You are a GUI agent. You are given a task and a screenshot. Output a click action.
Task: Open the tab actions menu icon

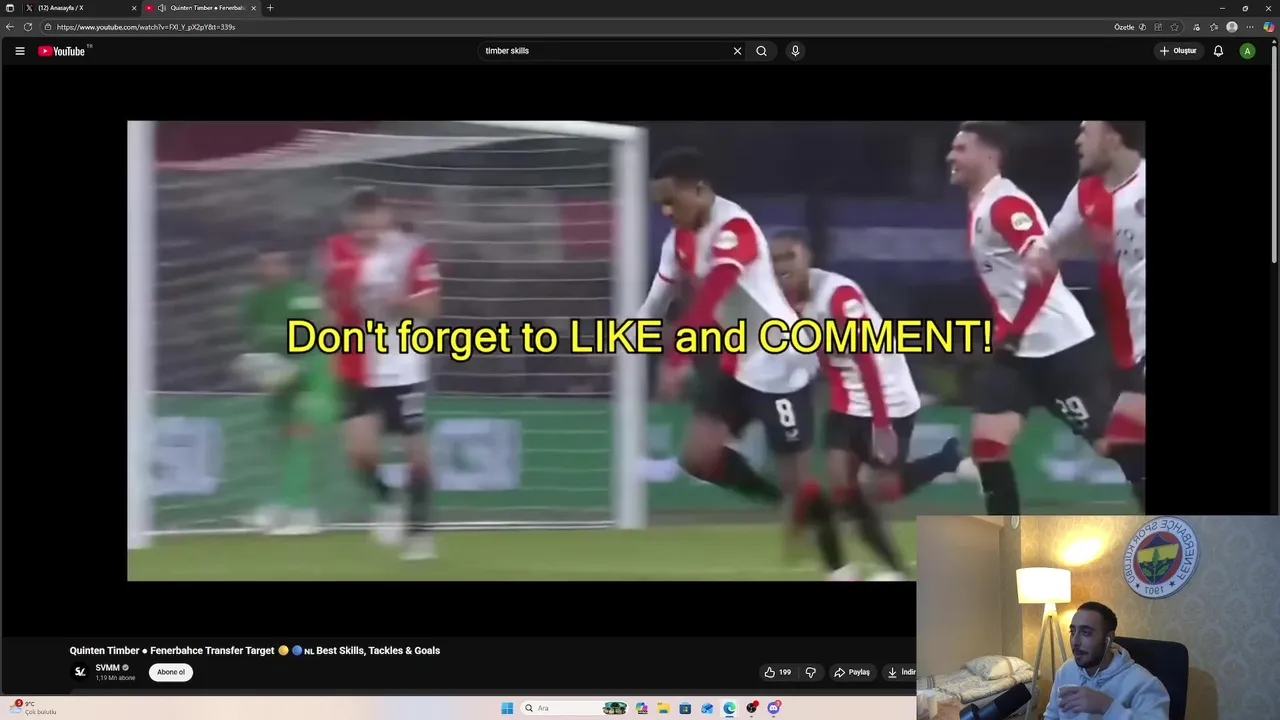point(10,8)
